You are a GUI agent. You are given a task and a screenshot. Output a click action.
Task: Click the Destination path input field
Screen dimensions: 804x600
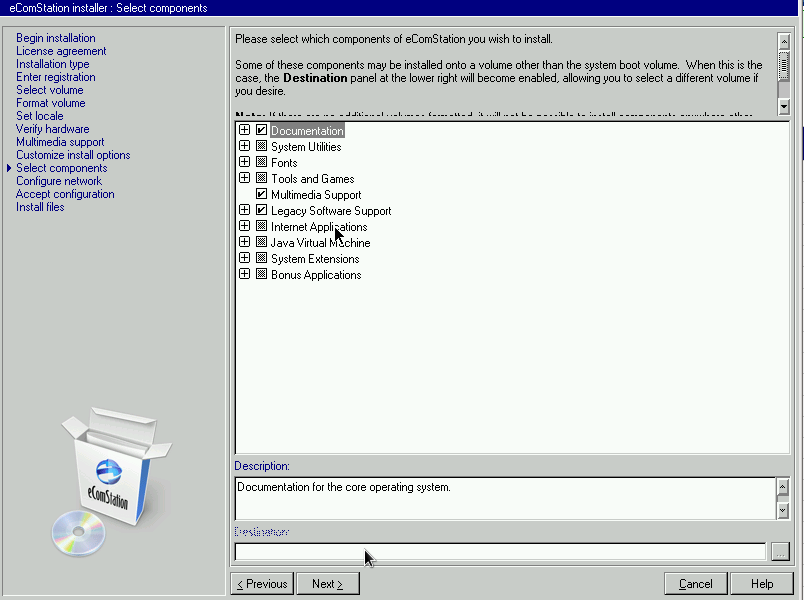500,552
